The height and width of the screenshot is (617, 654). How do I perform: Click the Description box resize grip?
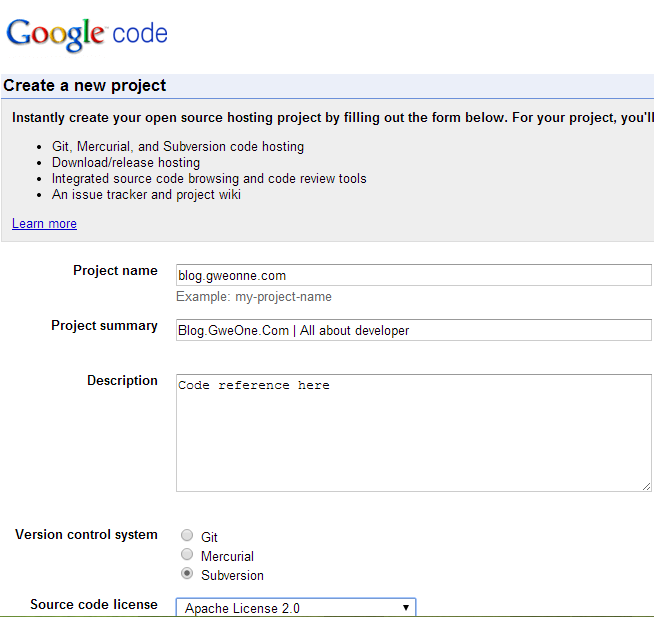[646, 486]
